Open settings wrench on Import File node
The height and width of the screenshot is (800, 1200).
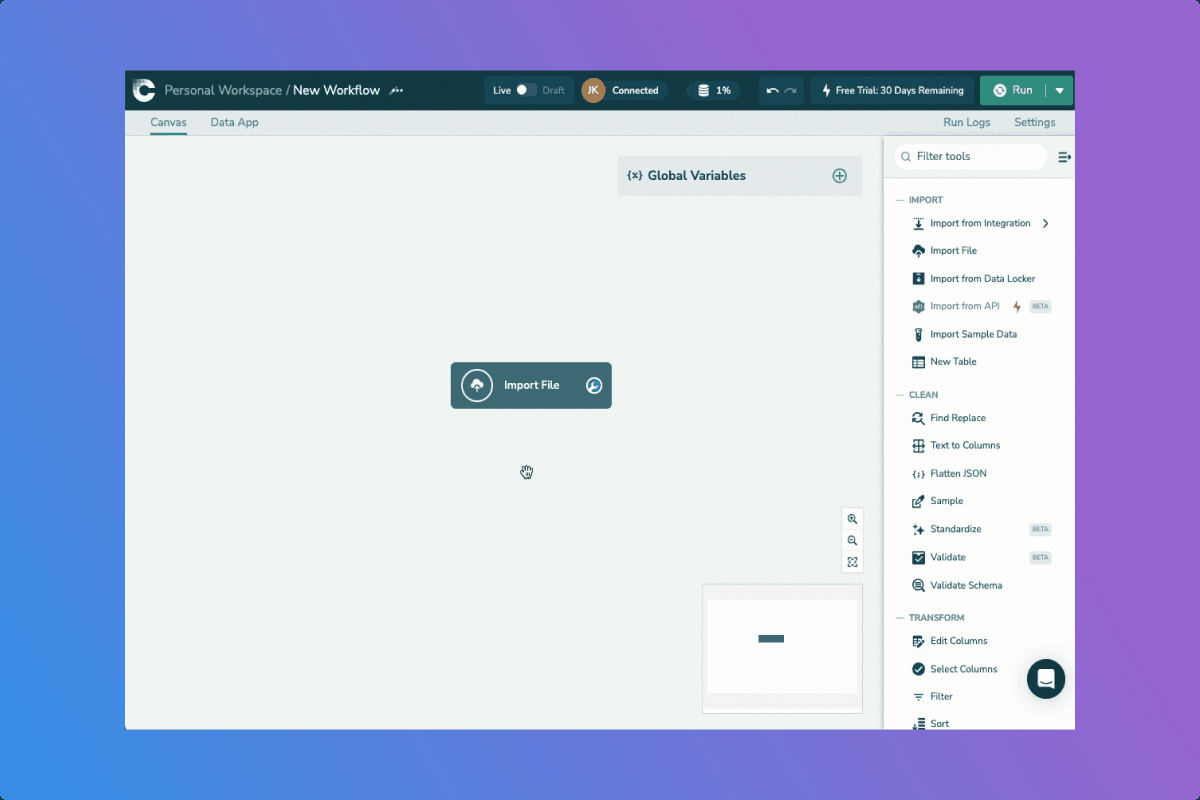[x=594, y=386]
